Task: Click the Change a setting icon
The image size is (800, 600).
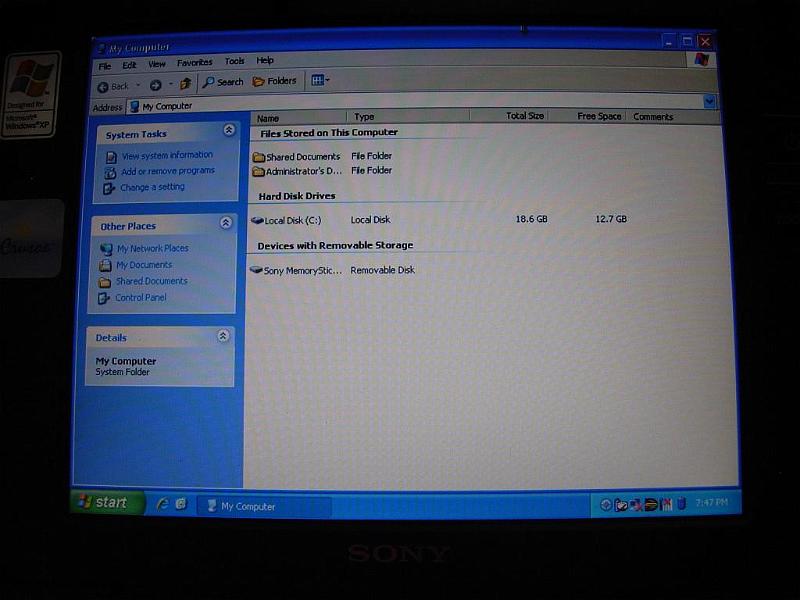Action: [109, 189]
